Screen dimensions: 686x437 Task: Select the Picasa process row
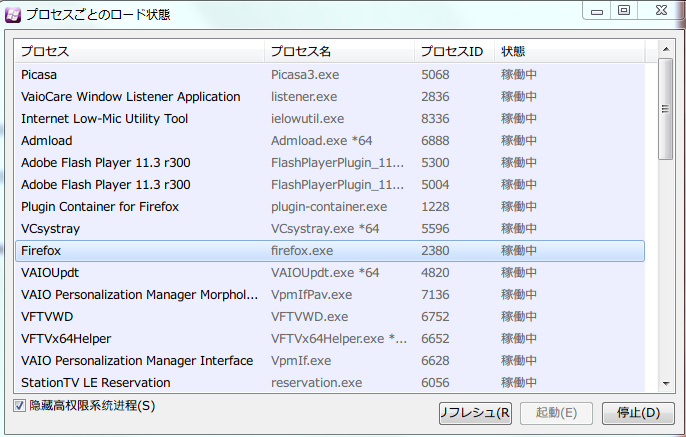330,75
